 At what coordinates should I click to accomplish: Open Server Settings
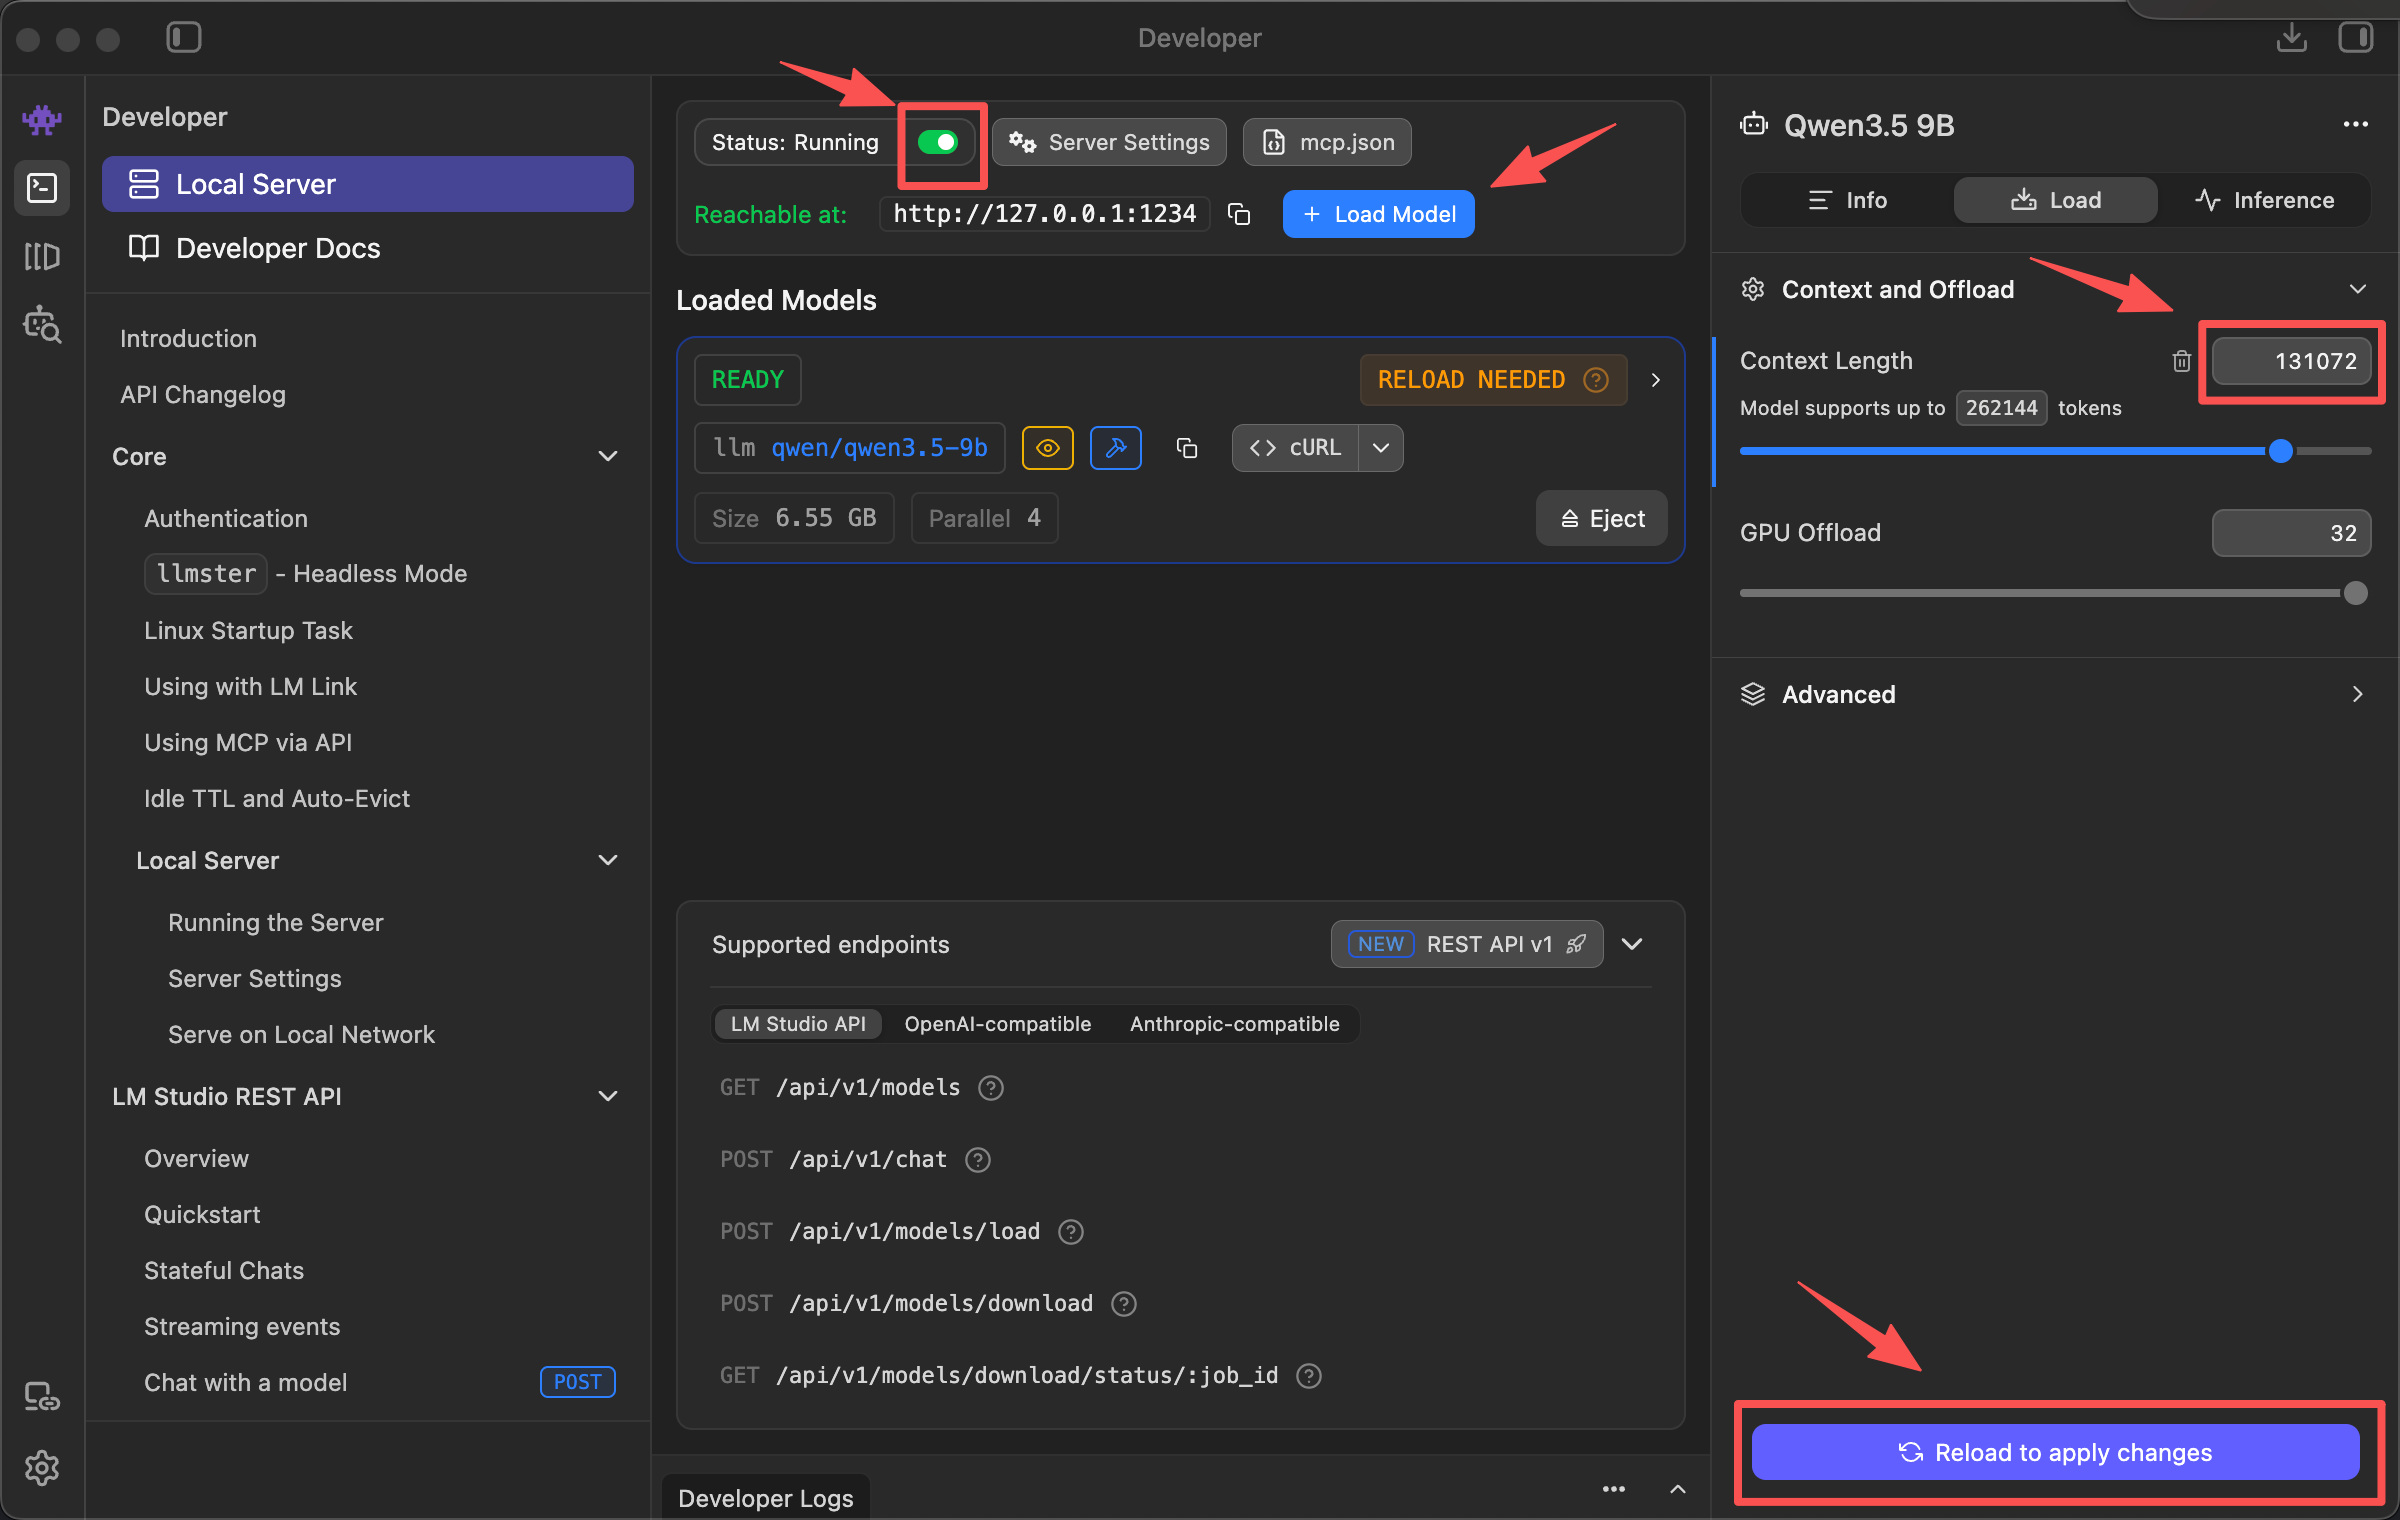pyautogui.click(x=1109, y=142)
